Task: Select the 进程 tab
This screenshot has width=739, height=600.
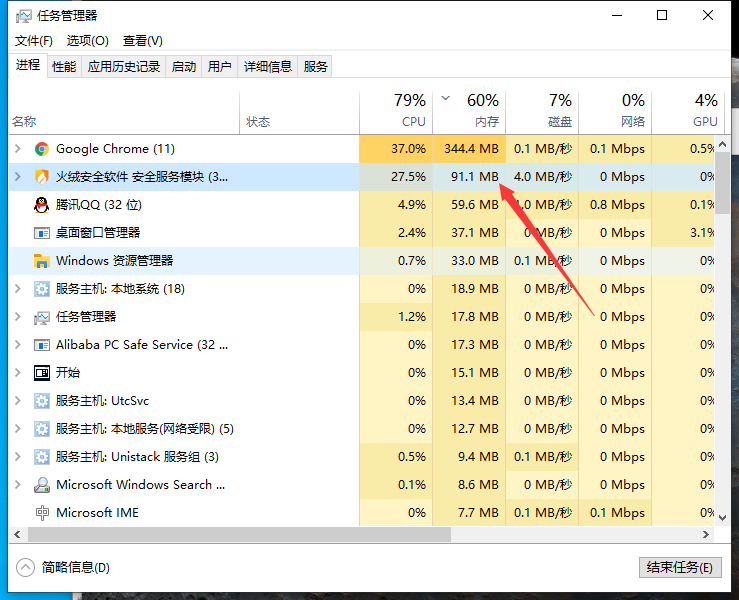Action: click(28, 65)
